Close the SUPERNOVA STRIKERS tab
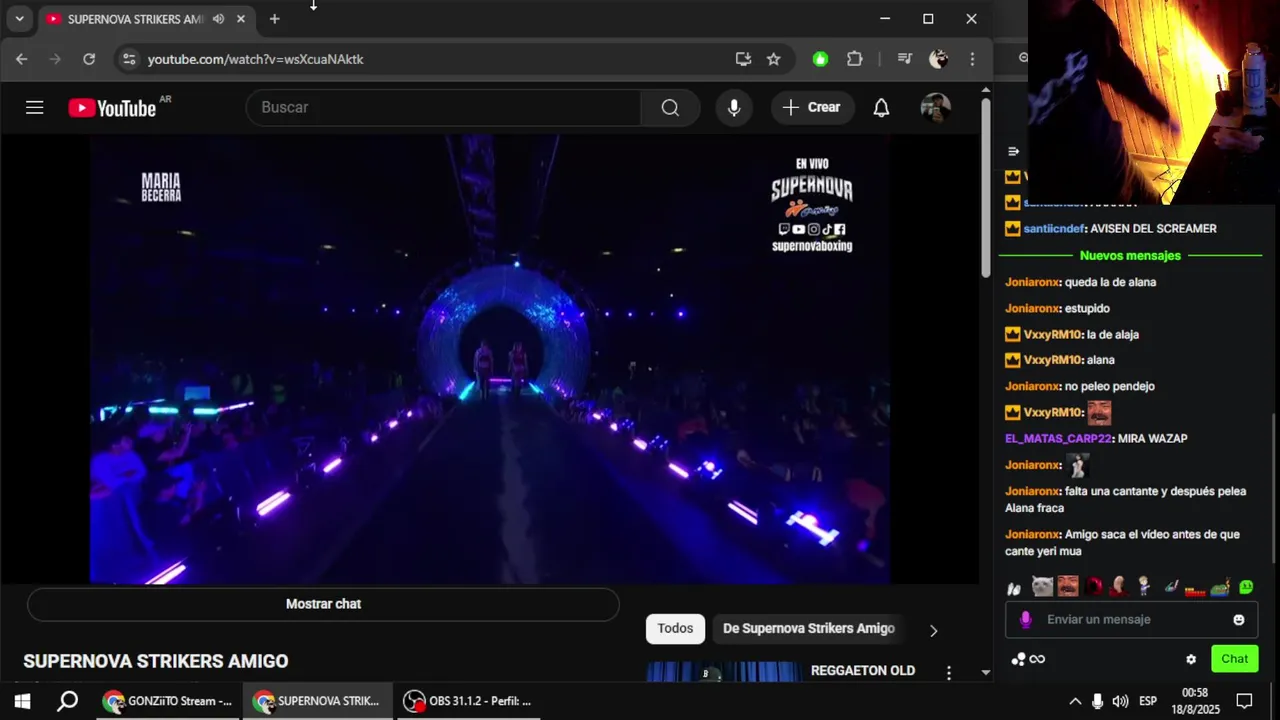Image resolution: width=1280 pixels, height=720 pixels. pos(241,19)
